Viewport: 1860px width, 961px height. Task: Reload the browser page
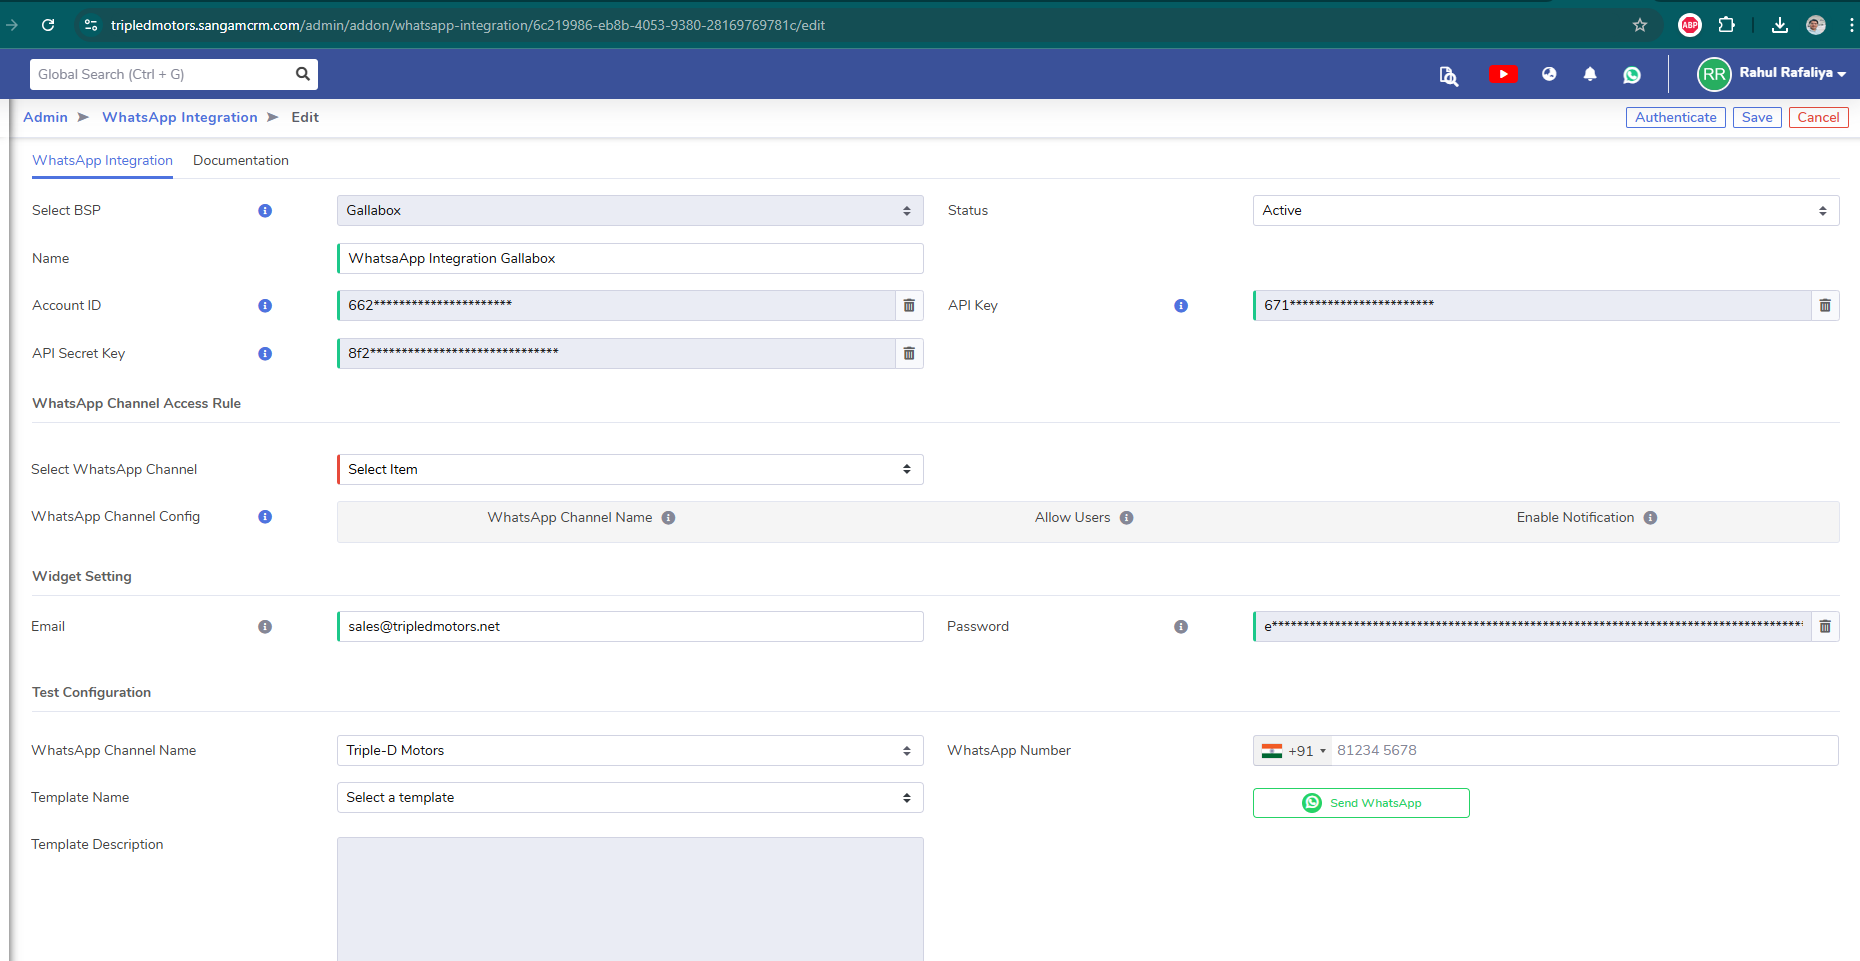48,25
